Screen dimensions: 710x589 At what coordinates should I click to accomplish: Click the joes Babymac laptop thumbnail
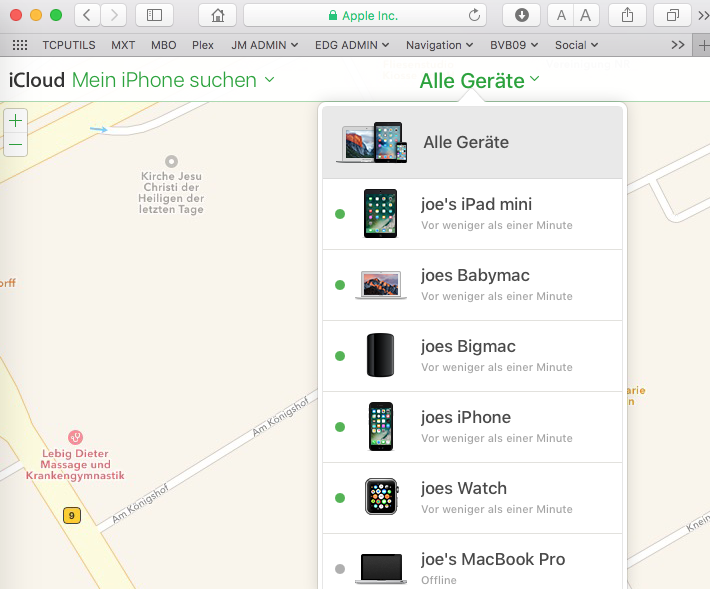coord(381,285)
